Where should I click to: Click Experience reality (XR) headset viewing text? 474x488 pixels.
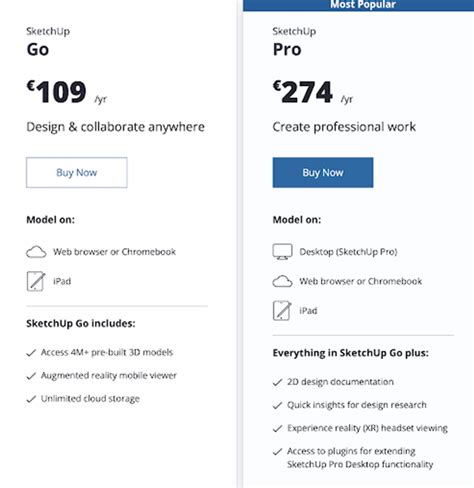pos(367,428)
